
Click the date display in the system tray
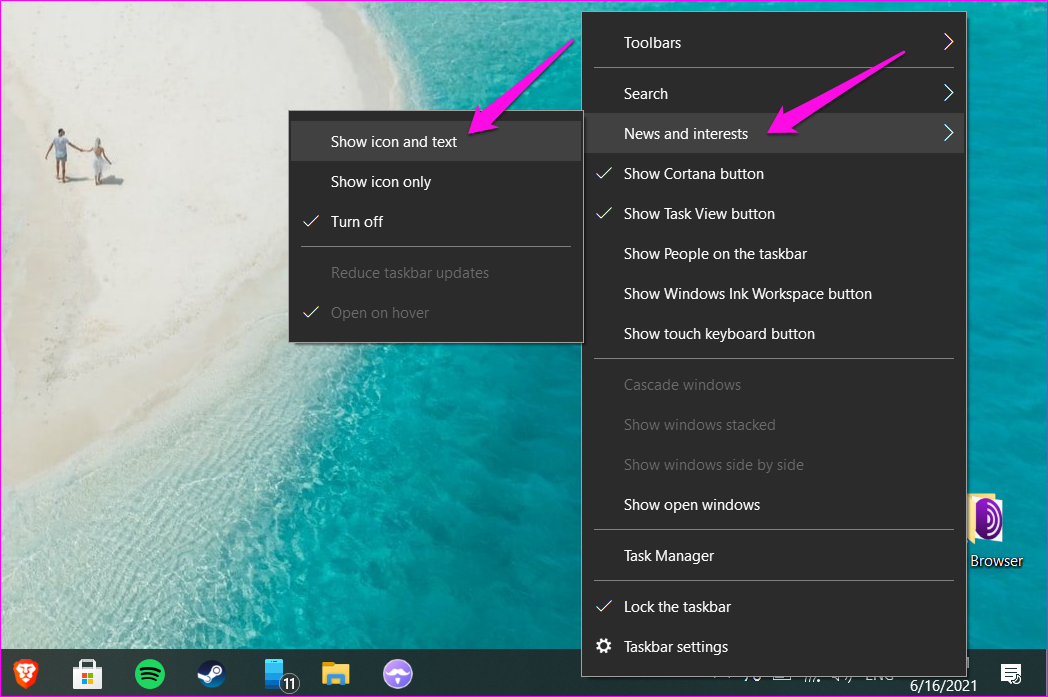tap(942, 684)
